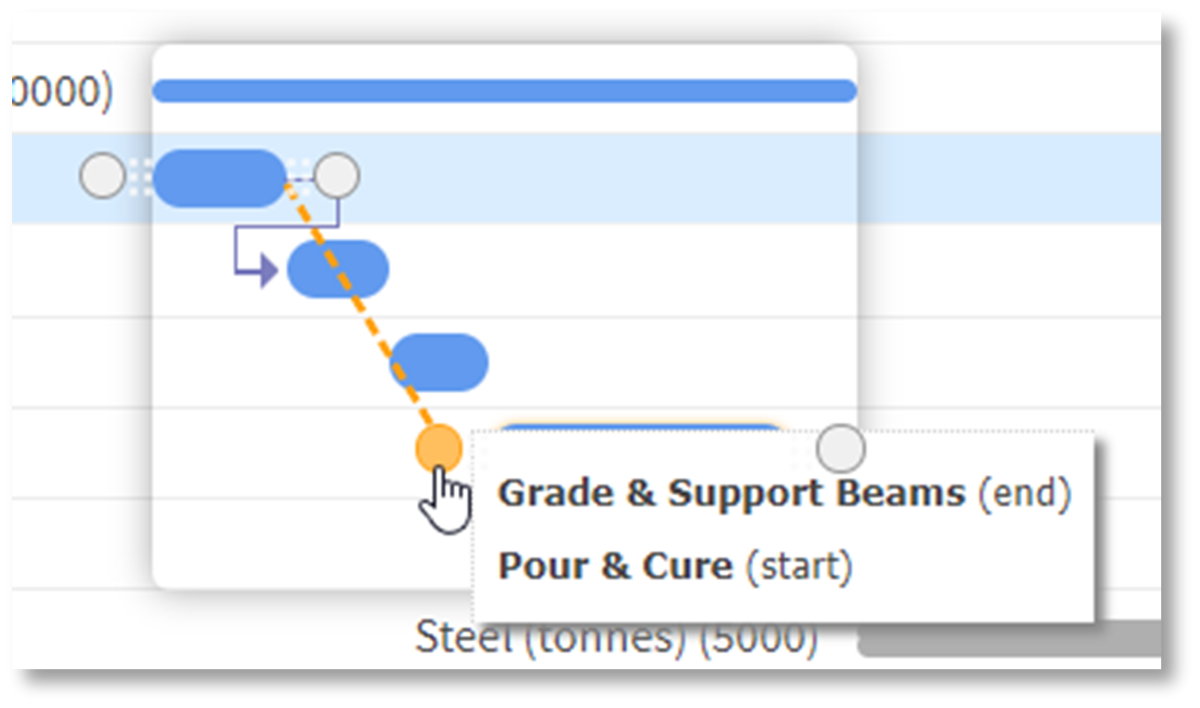Viewport: 1200px width, 708px height.
Task: Click the gray end connector circle in highlighted row
Action: coord(337,176)
